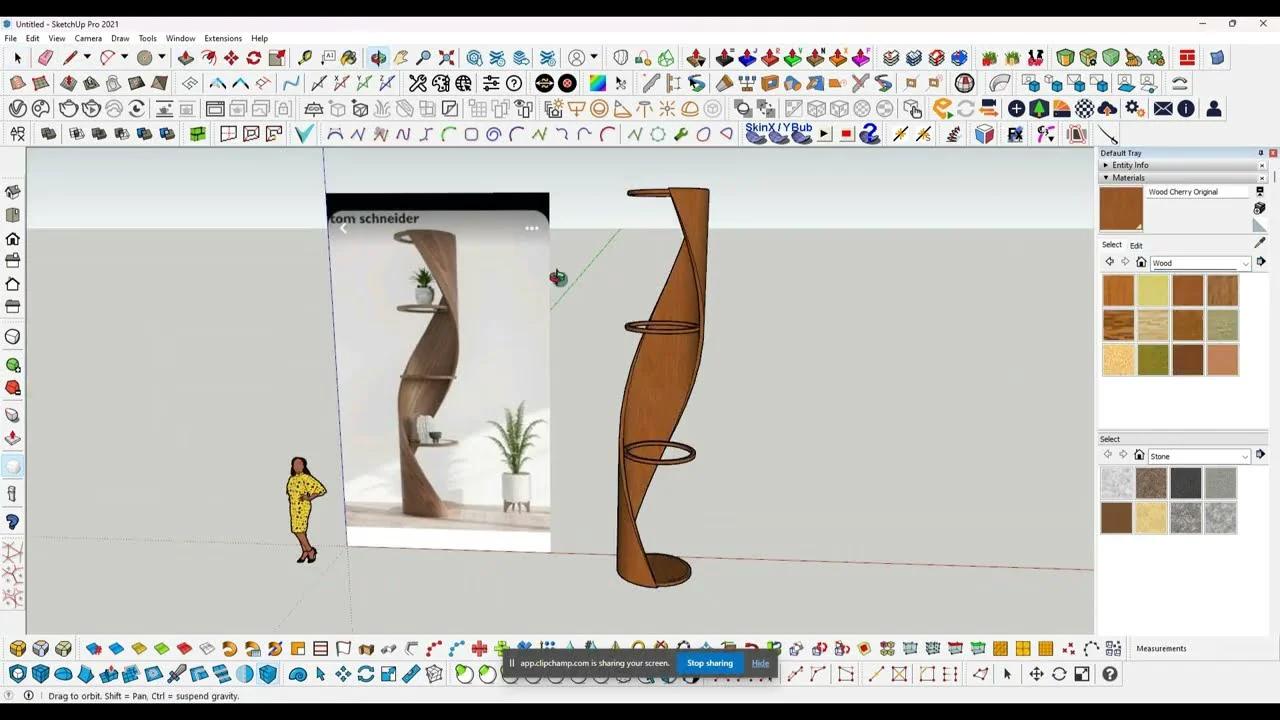The width and height of the screenshot is (1280, 720).
Task: Switch to the Edit tab in Materials
Action: click(x=1136, y=245)
